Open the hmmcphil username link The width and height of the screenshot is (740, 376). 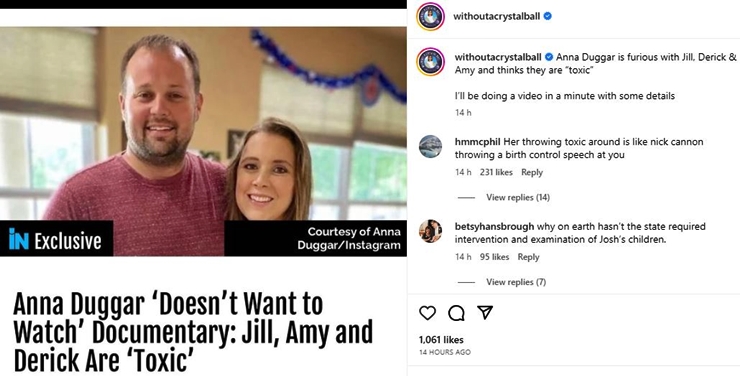(478, 142)
